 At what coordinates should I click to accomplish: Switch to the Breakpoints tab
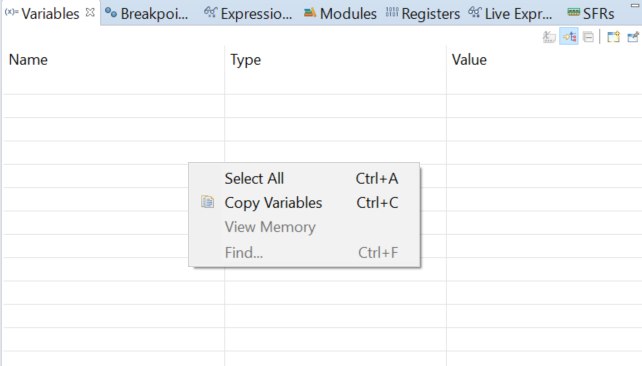coord(146,14)
